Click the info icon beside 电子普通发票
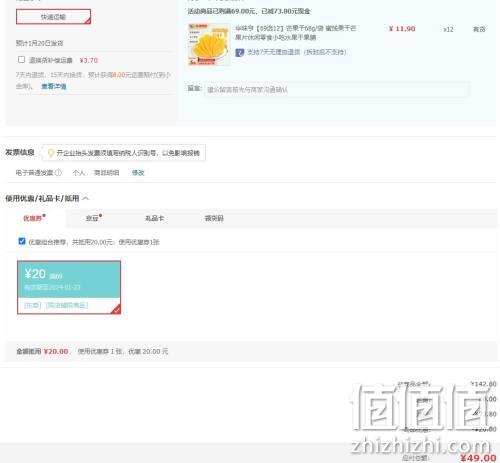Screen dimensions: 500x463 pos(58,173)
